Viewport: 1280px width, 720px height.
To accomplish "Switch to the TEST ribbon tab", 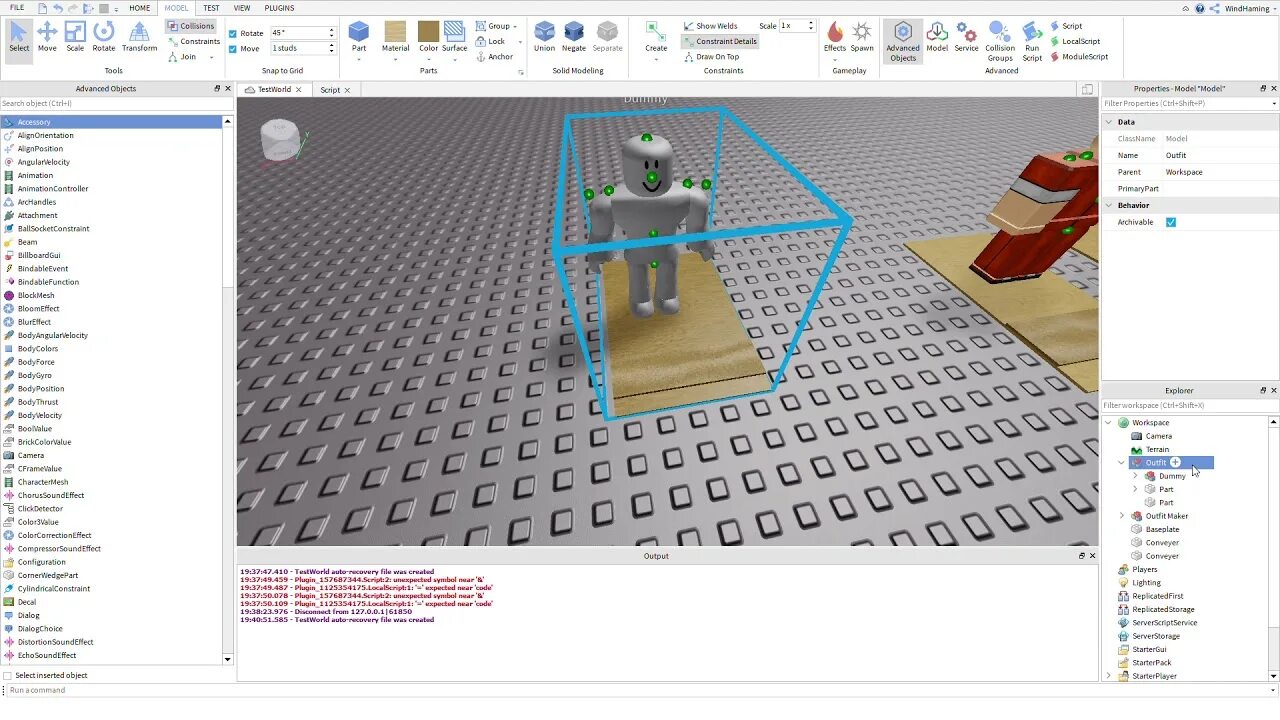I will pos(211,8).
